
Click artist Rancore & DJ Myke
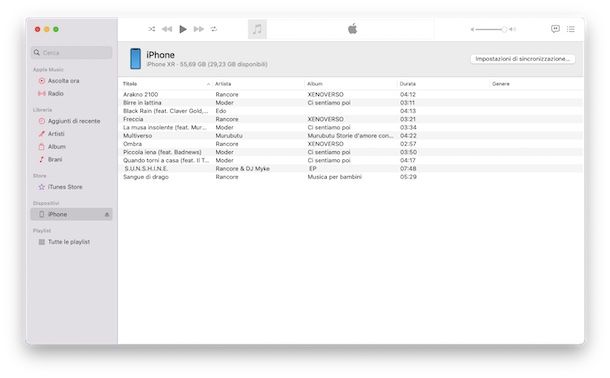[243, 168]
